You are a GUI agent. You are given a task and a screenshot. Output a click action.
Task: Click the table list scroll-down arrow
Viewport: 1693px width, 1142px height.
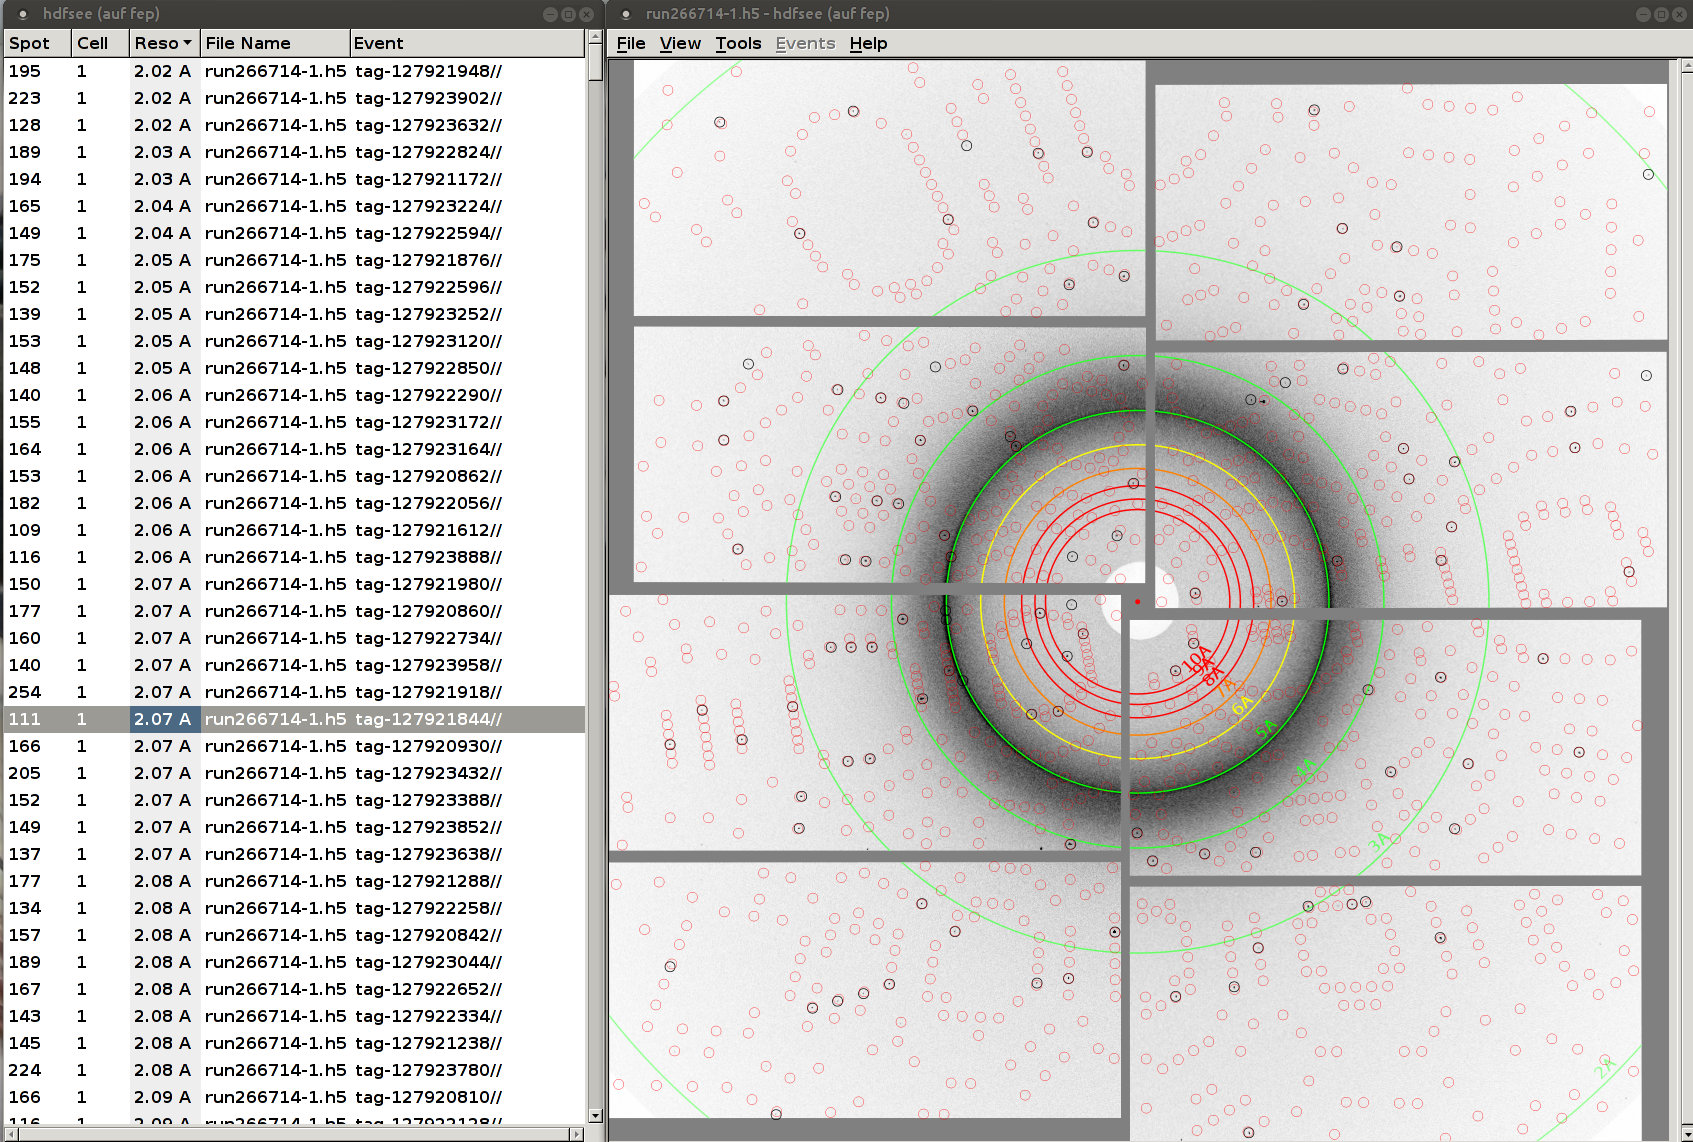596,1115
